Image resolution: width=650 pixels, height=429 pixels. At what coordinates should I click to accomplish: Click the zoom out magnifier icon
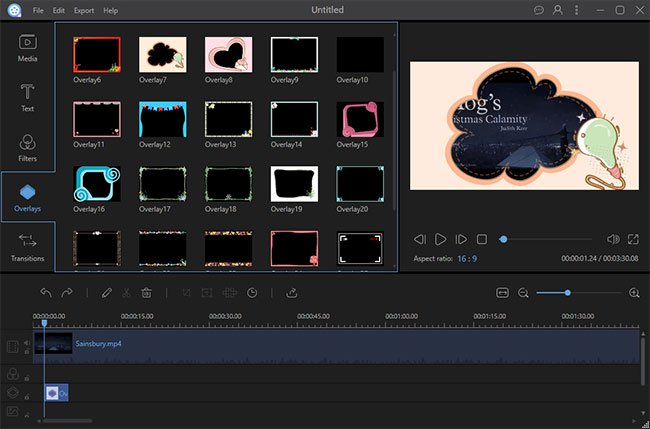523,293
